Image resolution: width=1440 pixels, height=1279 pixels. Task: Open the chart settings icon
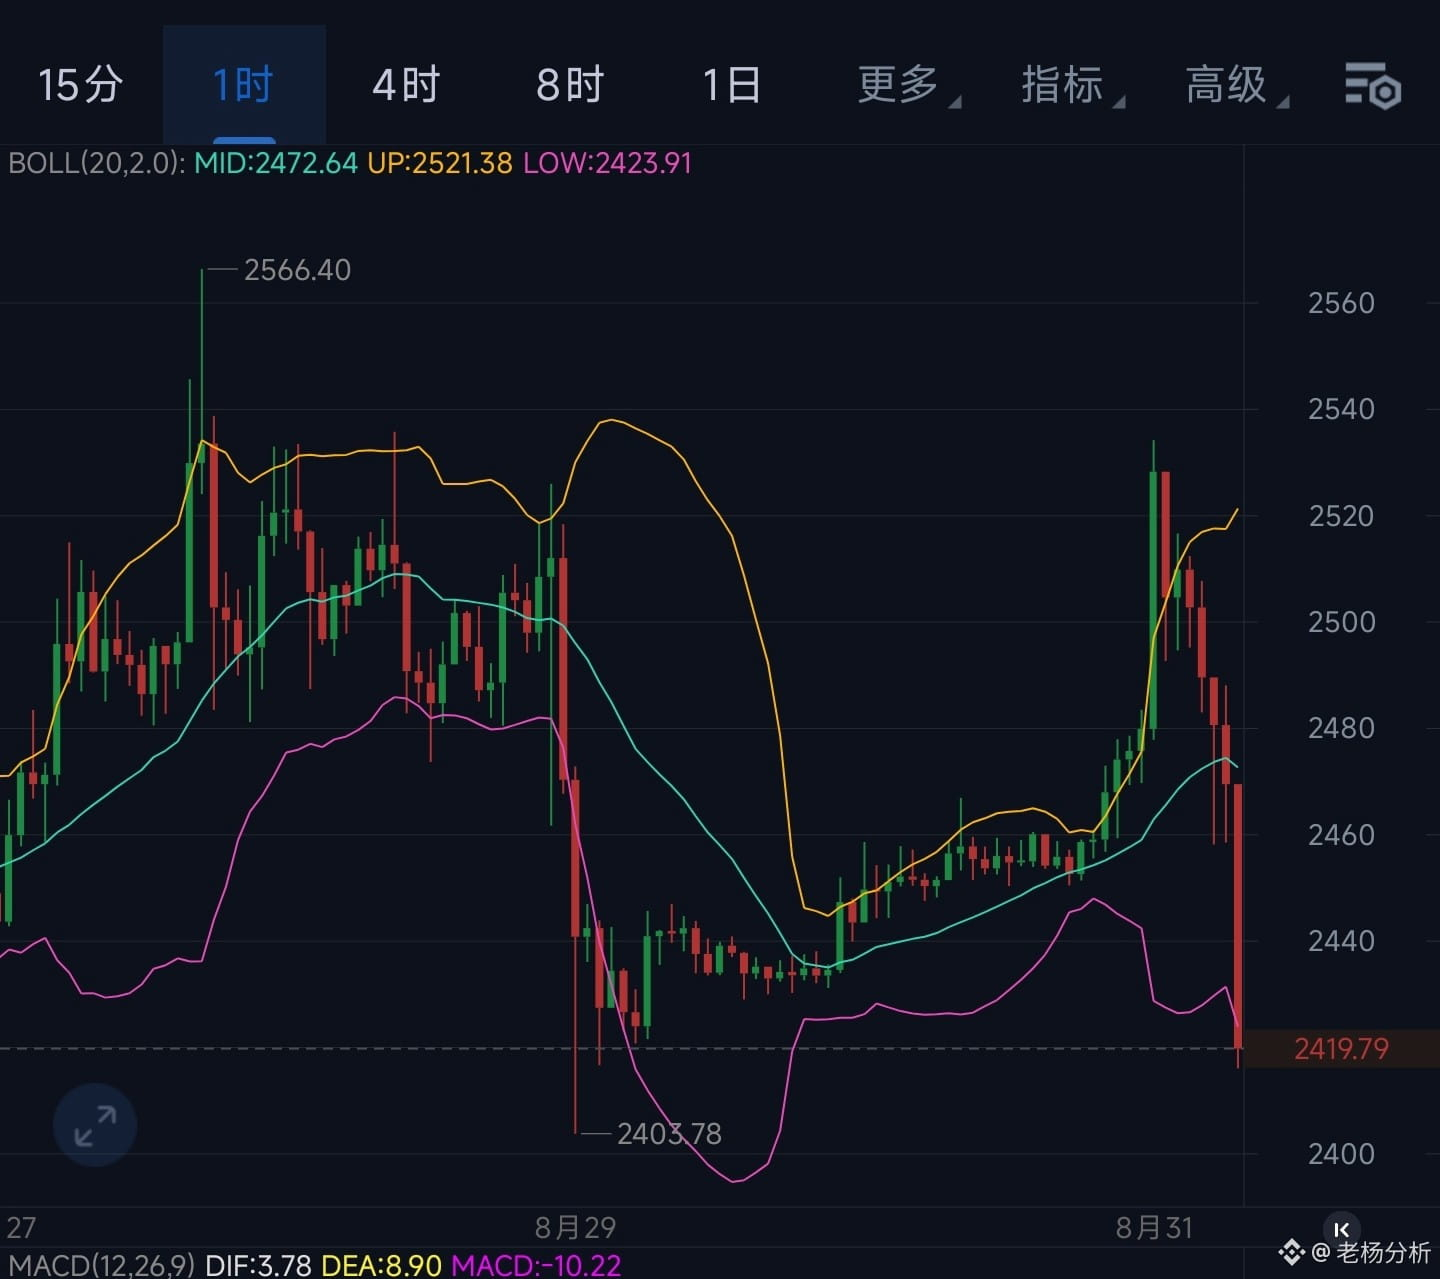pos(1372,85)
